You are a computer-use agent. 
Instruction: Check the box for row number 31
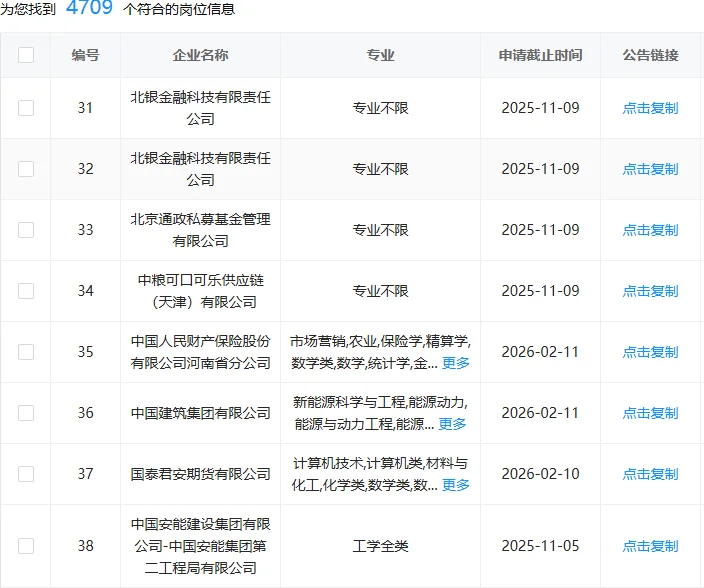26,108
